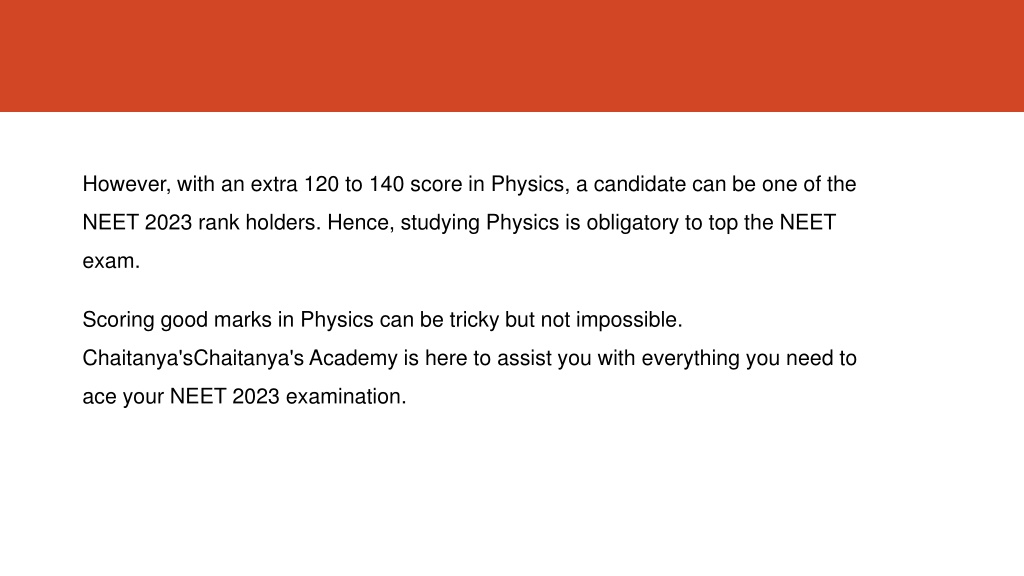
Task: Click the word "exam." on its own line
Action: click(x=111, y=261)
